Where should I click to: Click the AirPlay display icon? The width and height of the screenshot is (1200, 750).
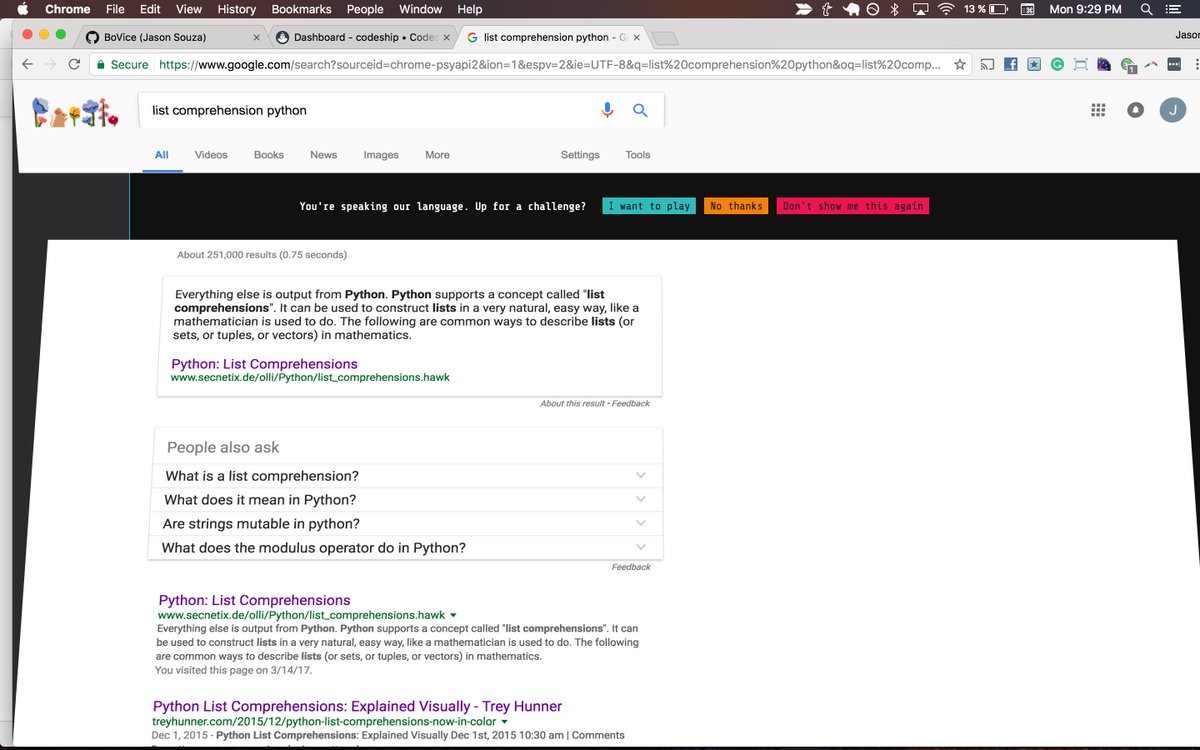(x=919, y=9)
